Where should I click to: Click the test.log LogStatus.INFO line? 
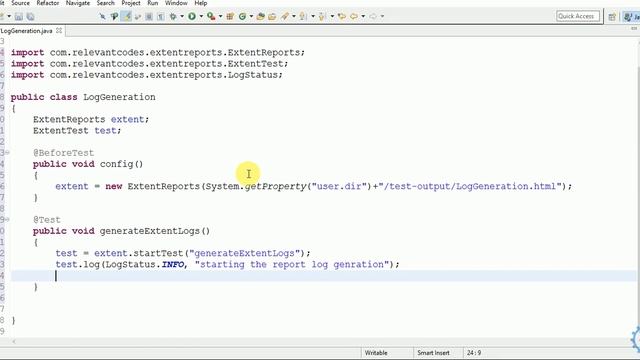pos(227,264)
